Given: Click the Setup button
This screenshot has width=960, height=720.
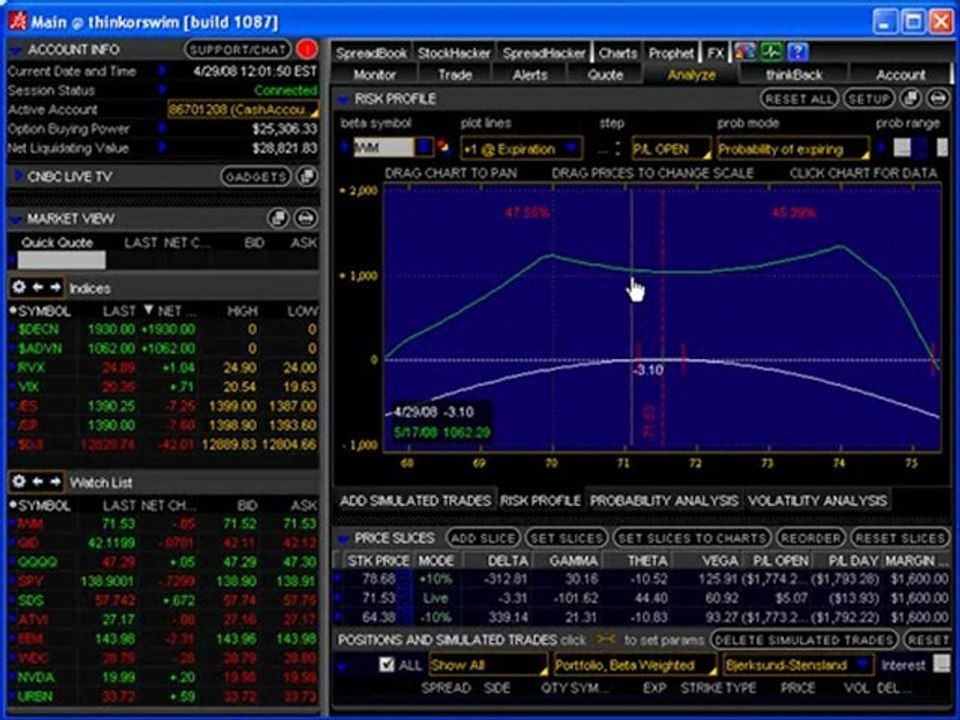Looking at the screenshot, I should (869, 99).
